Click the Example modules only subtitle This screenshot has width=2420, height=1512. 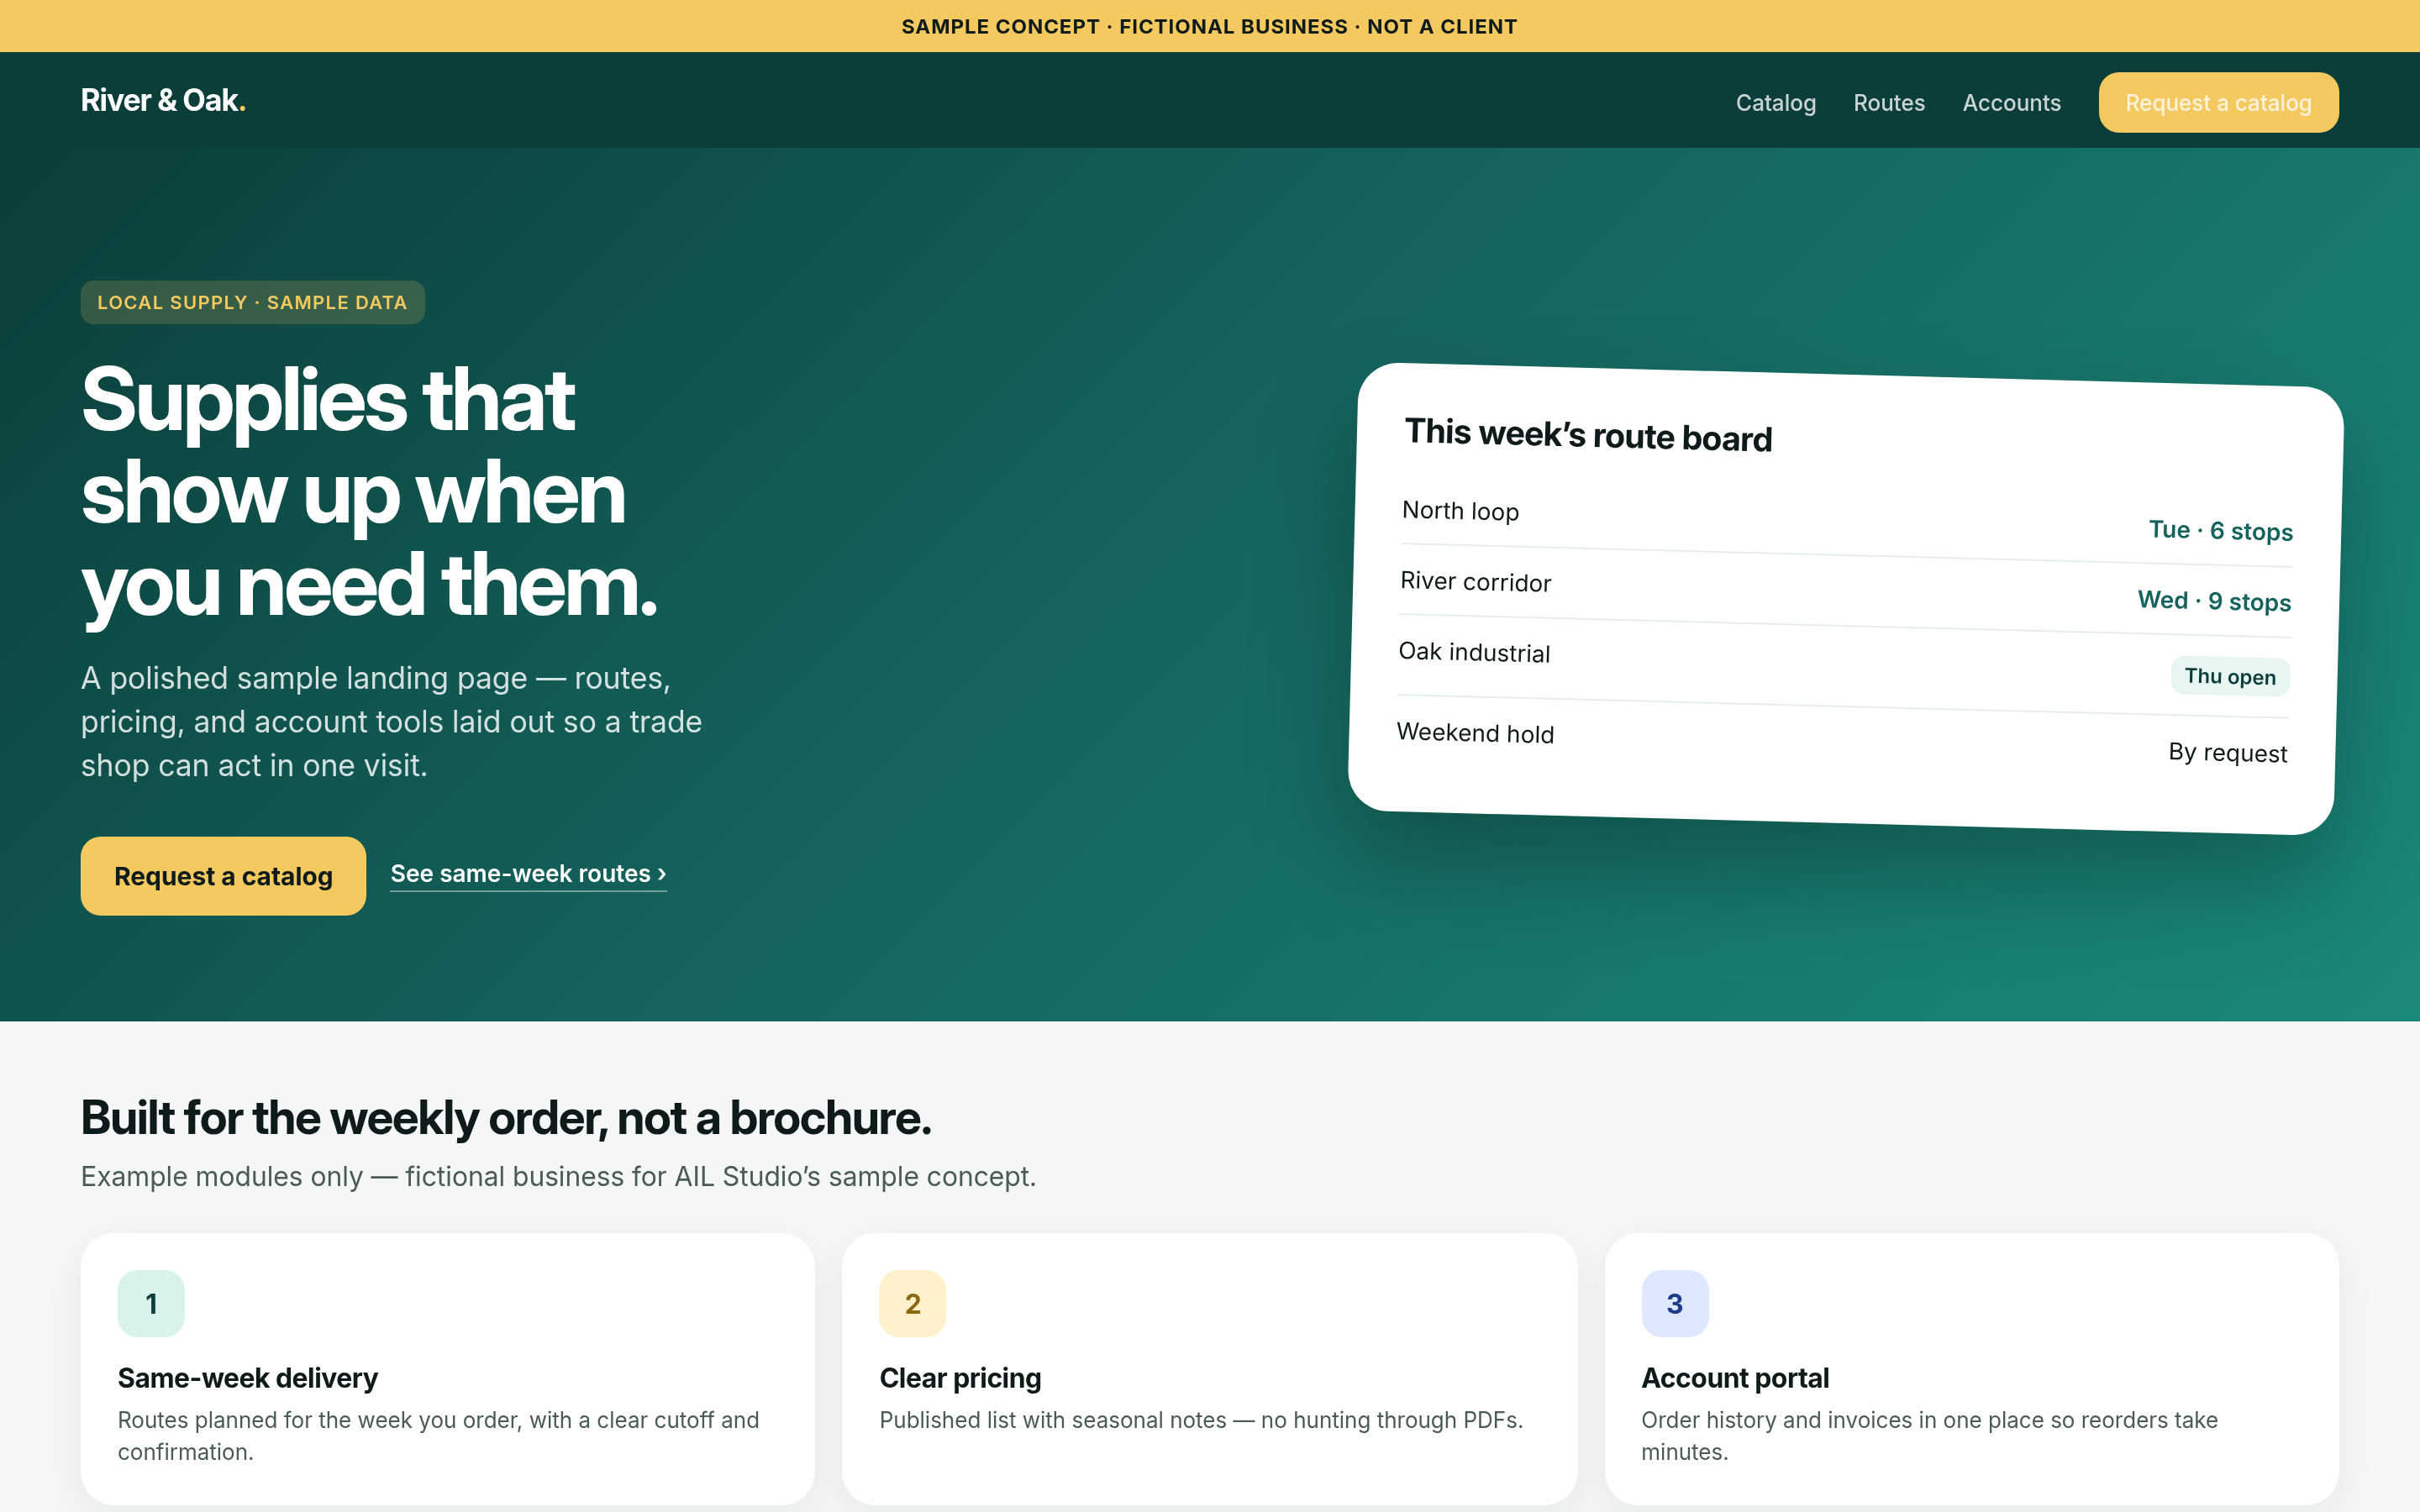click(x=558, y=1176)
